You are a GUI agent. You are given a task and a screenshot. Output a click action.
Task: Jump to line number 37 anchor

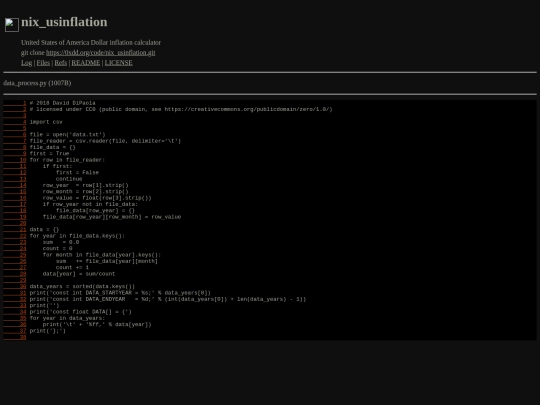point(15,331)
